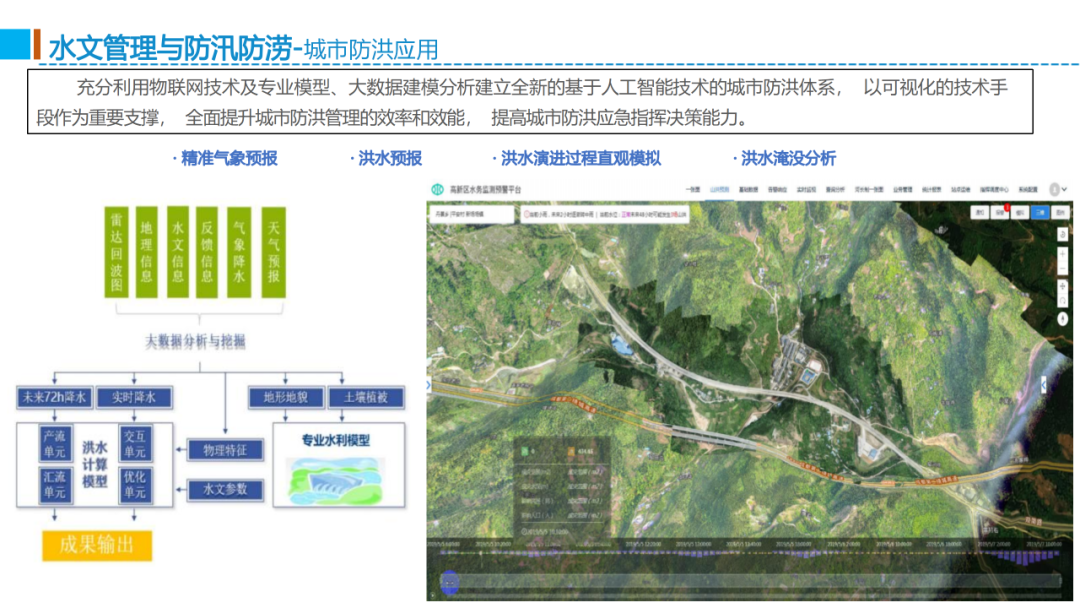Click the map pan arrows control
The width and height of the screenshot is (1080, 608).
pyautogui.click(x=1063, y=286)
